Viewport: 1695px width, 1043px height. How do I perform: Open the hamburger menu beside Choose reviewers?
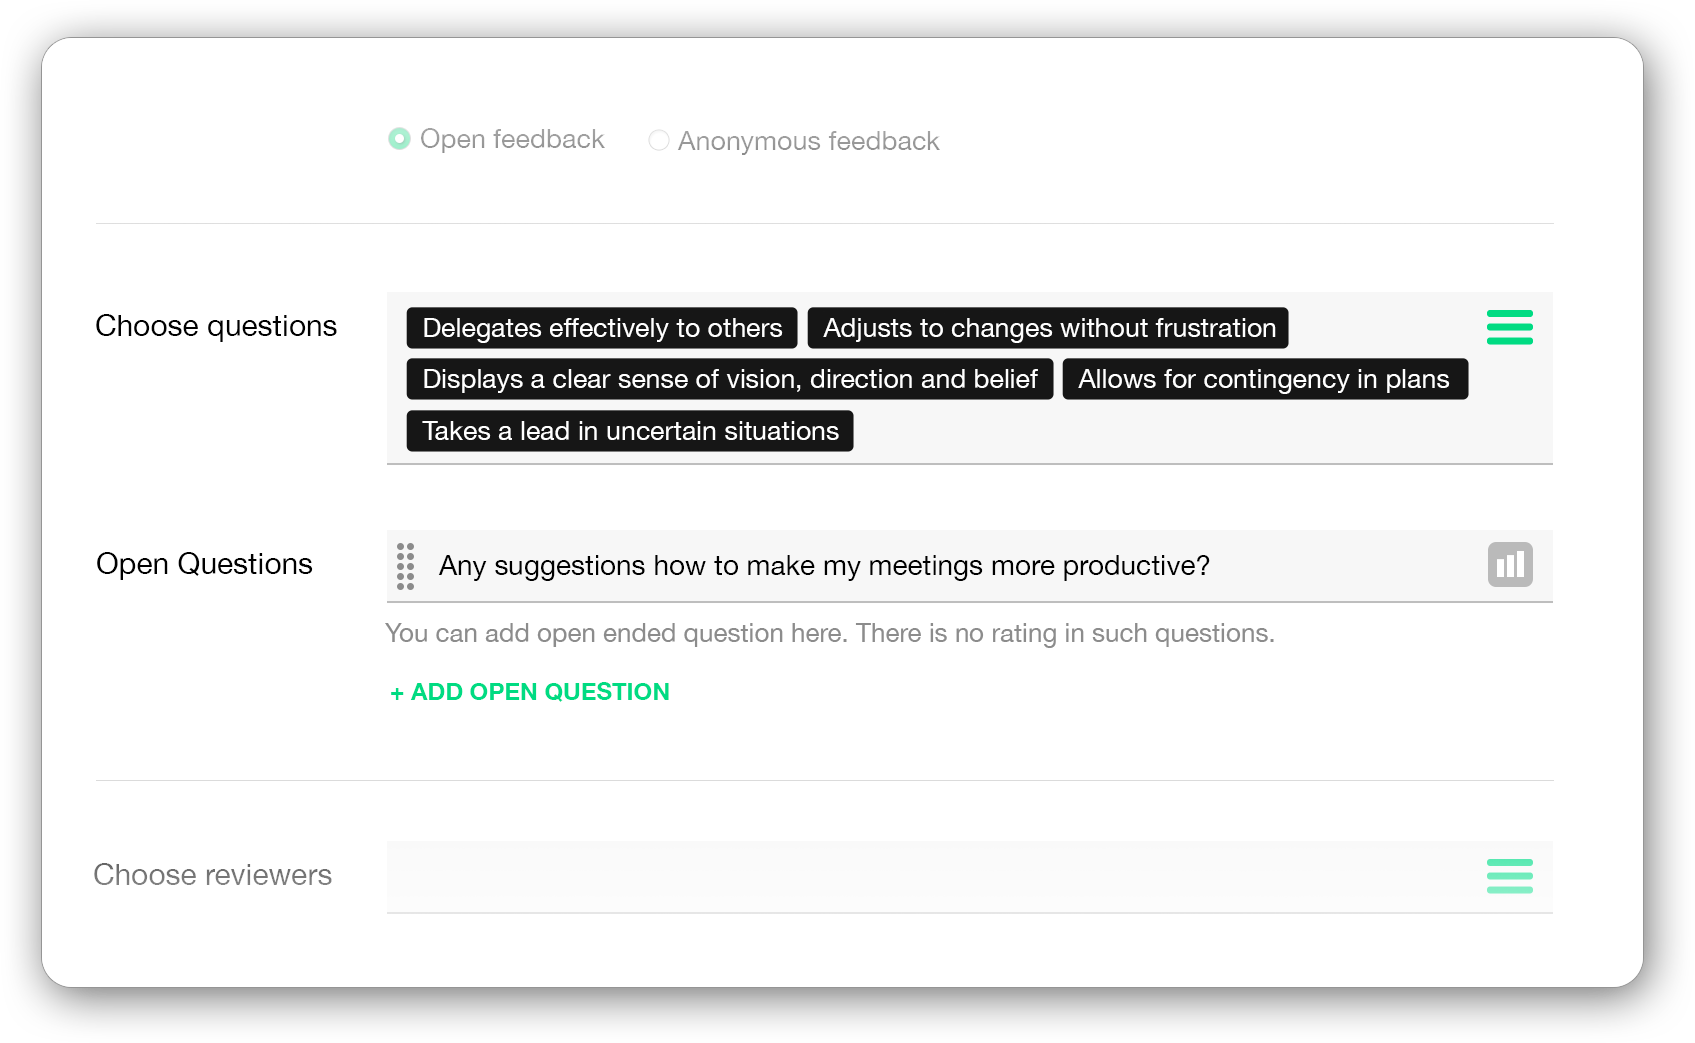pos(1510,876)
